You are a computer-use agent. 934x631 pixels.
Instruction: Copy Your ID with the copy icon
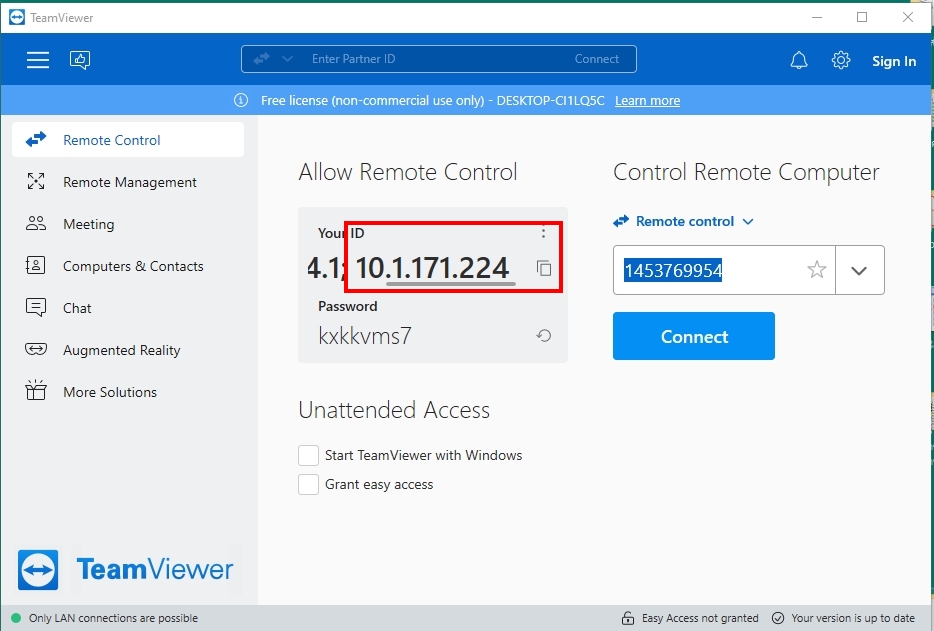544,268
